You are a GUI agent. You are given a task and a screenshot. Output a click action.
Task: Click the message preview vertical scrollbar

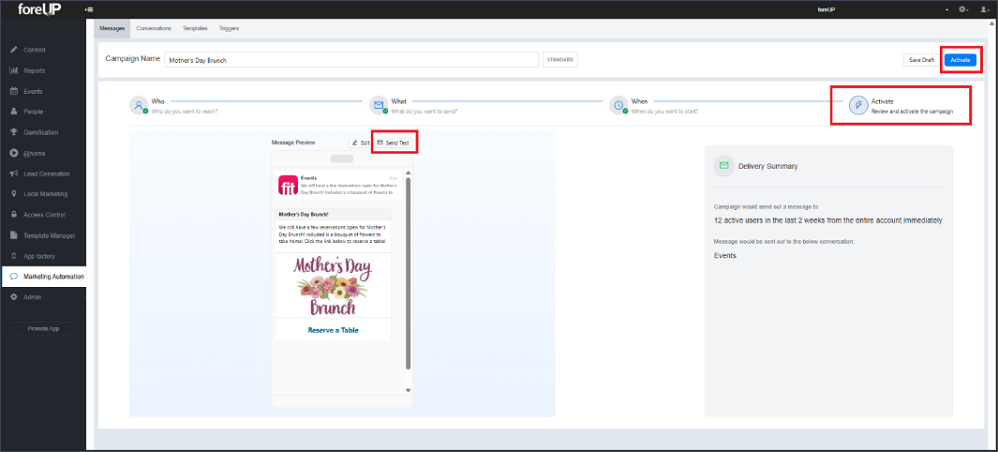[x=409, y=274]
